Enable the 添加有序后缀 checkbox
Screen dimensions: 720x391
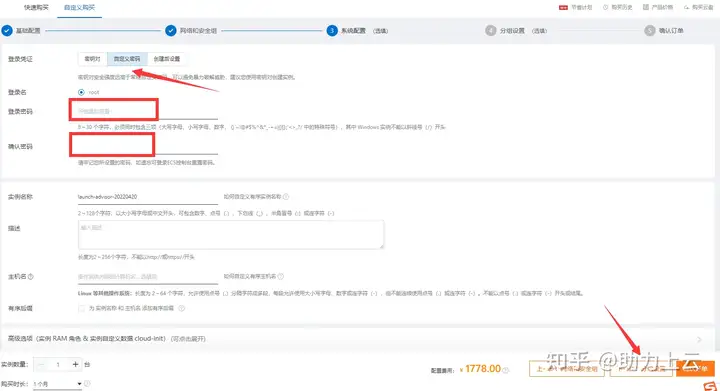click(82, 308)
